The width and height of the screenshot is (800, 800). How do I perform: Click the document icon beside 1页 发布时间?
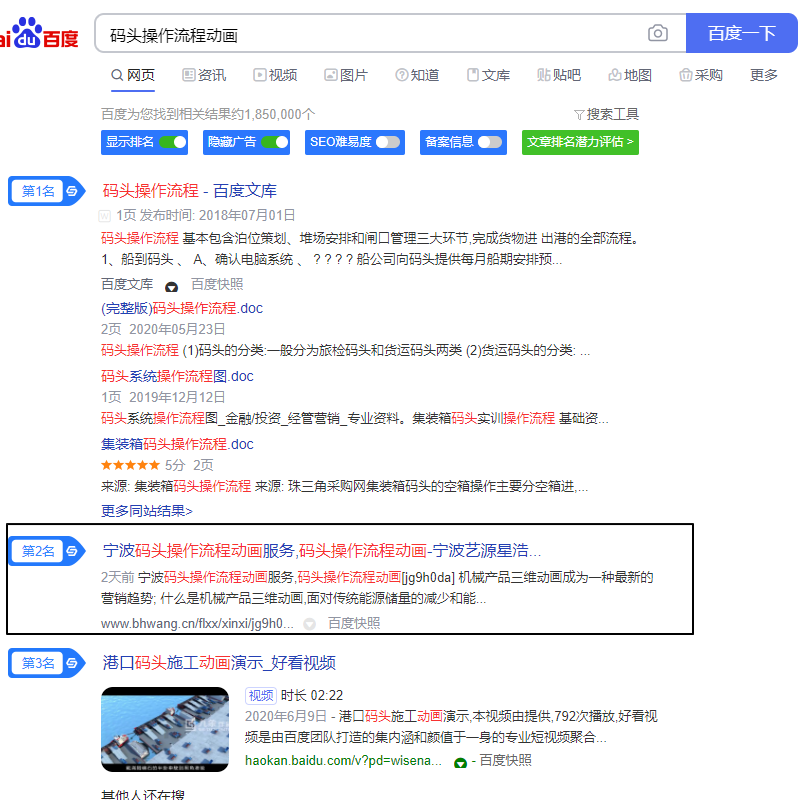(x=105, y=216)
